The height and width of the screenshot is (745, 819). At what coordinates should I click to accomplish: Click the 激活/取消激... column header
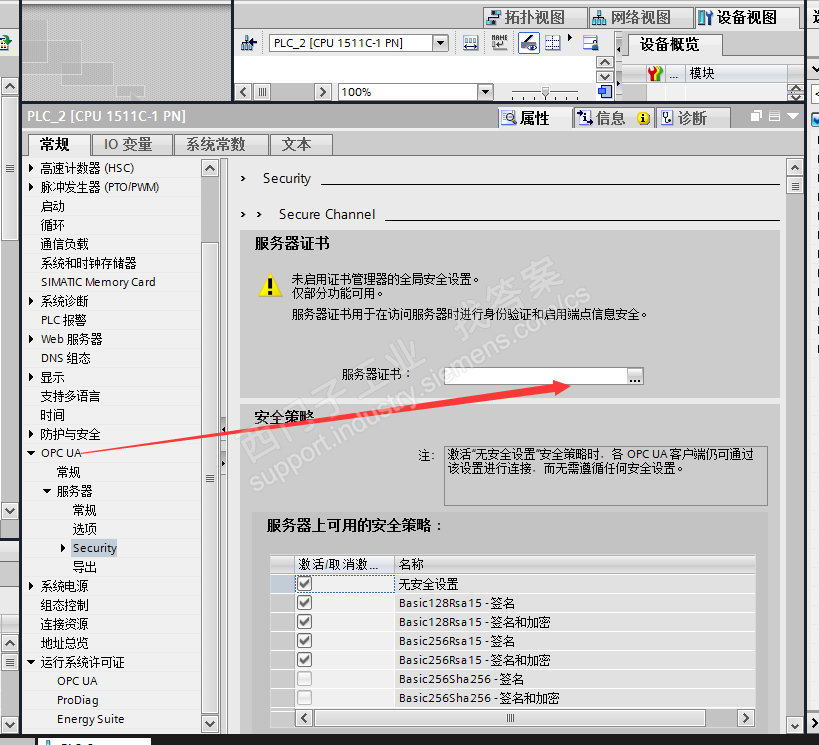coord(345,564)
